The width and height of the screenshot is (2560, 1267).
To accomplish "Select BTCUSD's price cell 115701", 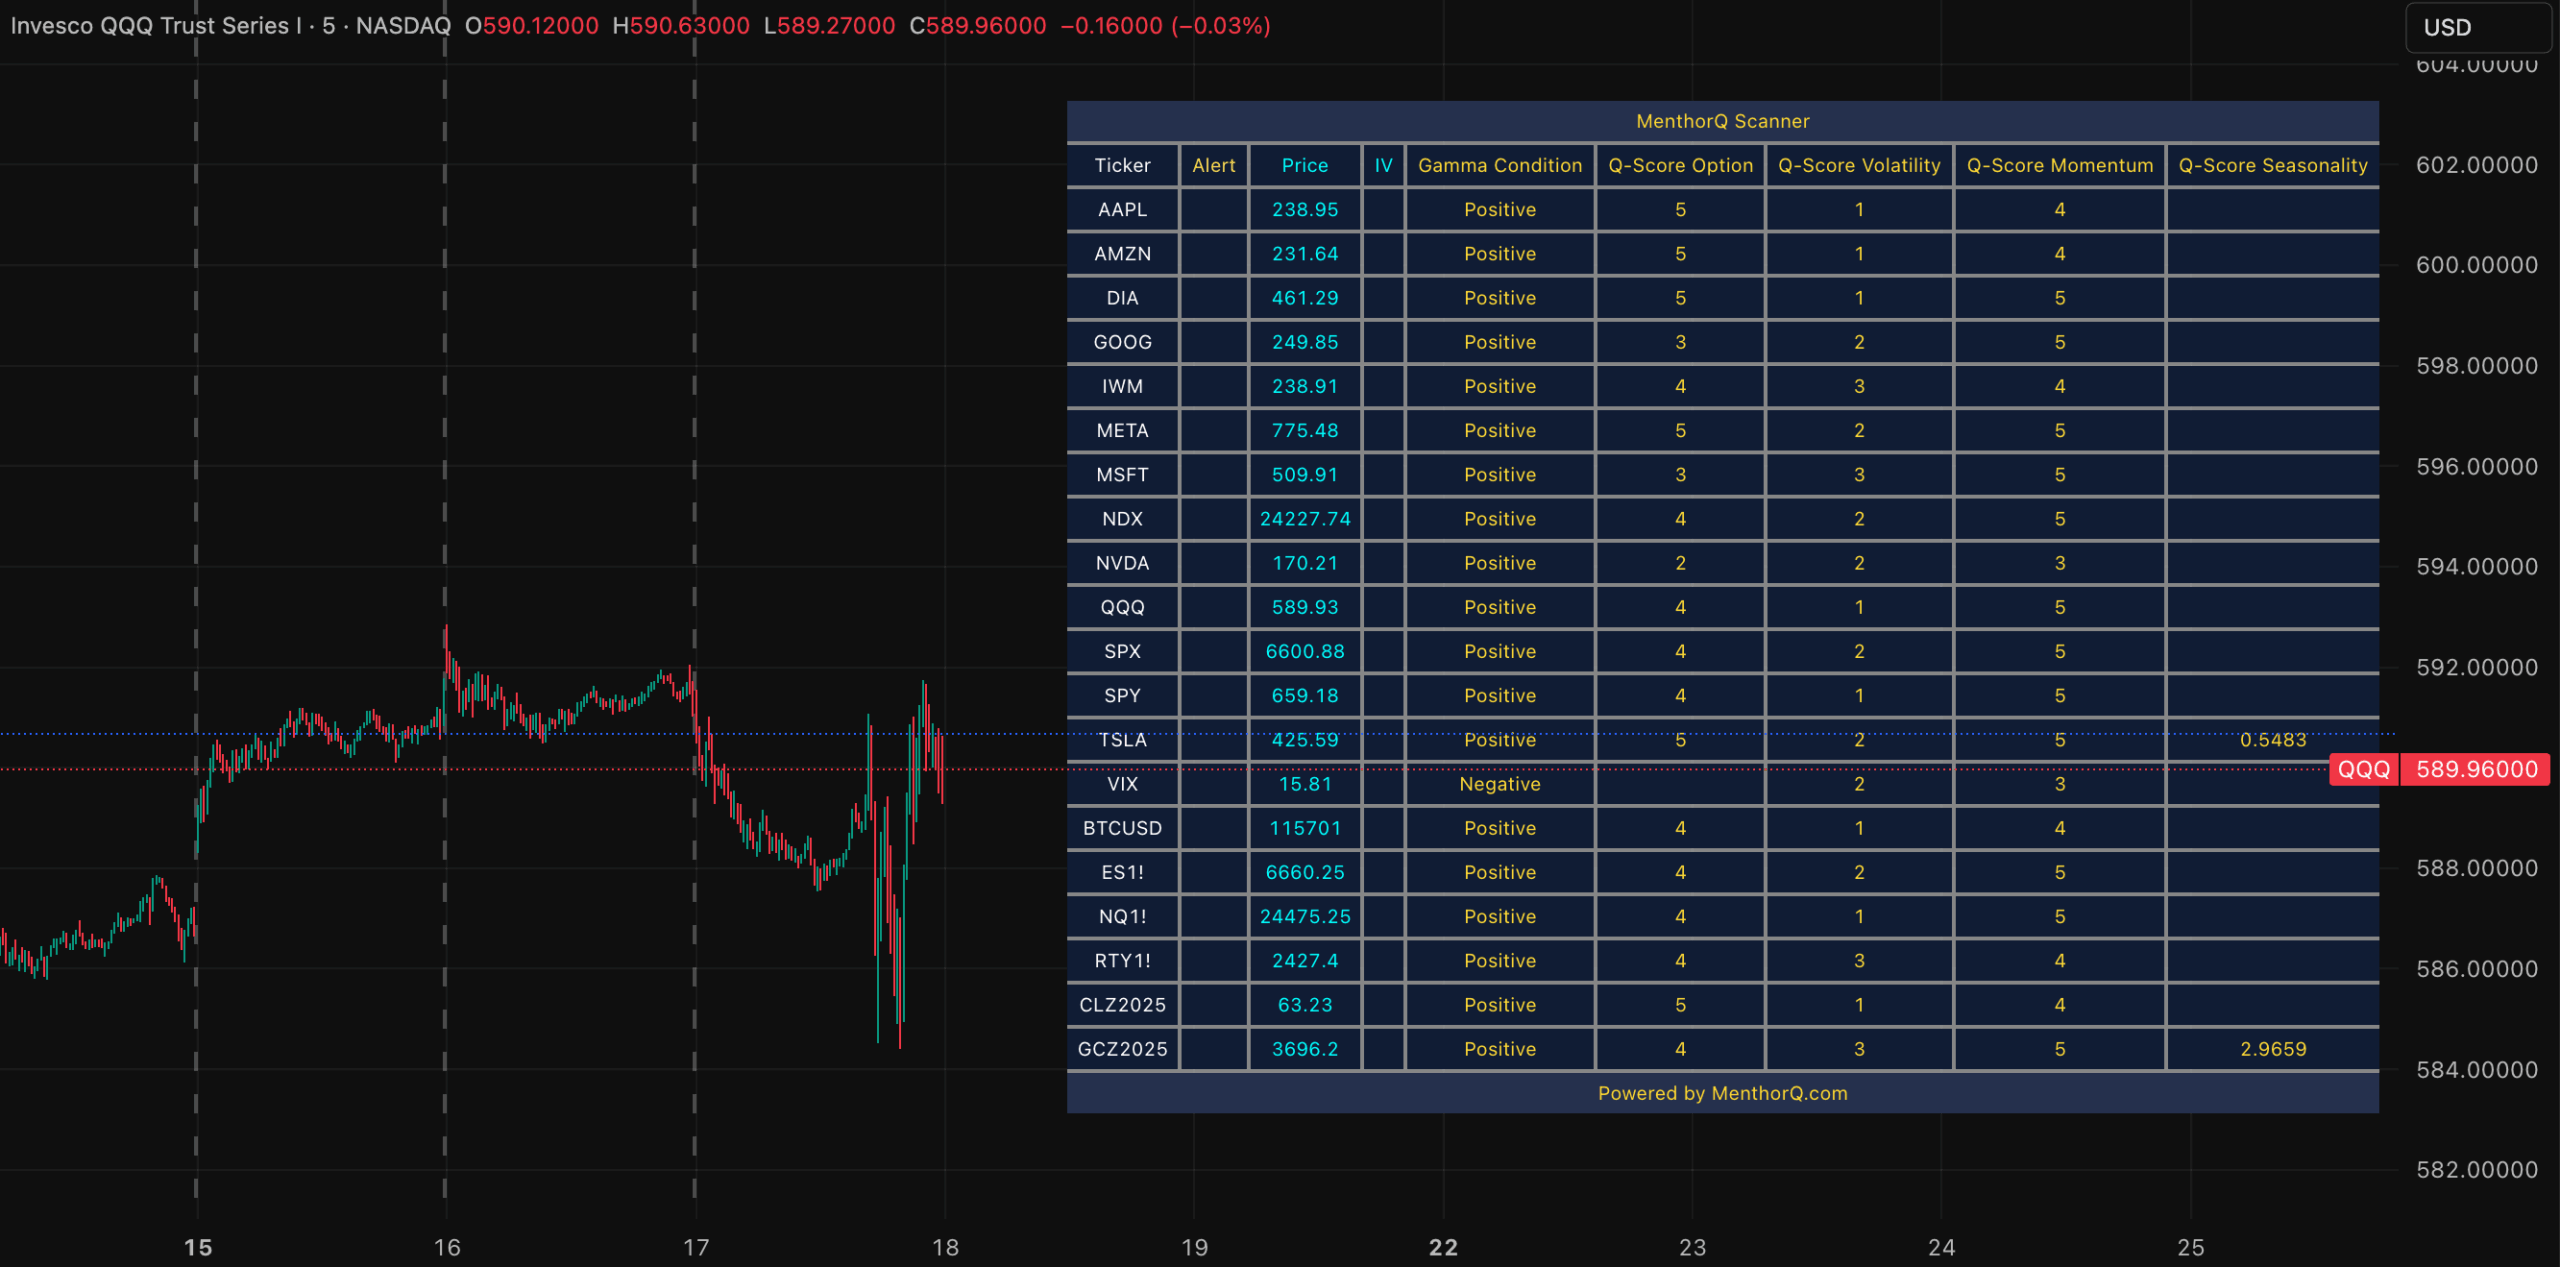I will [x=1305, y=828].
